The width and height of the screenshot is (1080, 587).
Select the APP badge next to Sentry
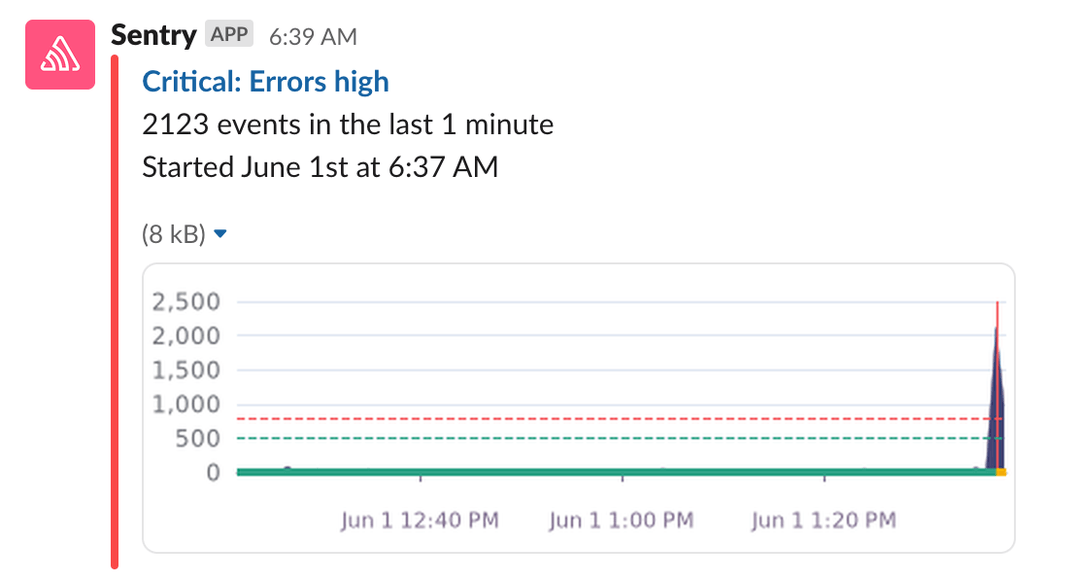229,33
